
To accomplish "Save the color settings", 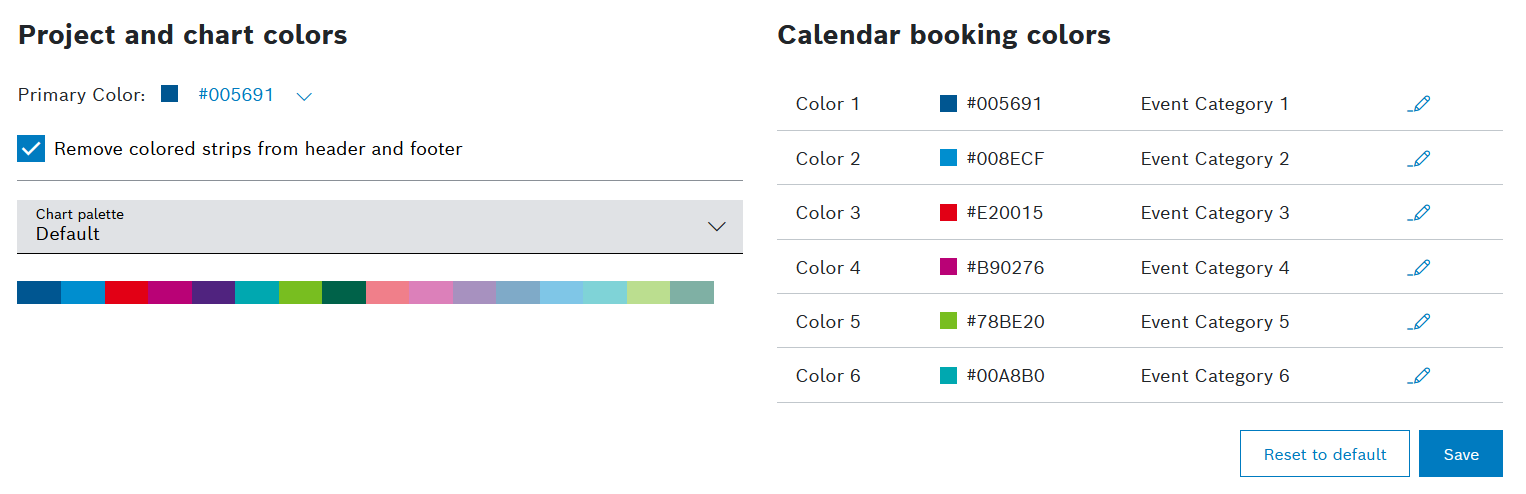I will click(1460, 454).
